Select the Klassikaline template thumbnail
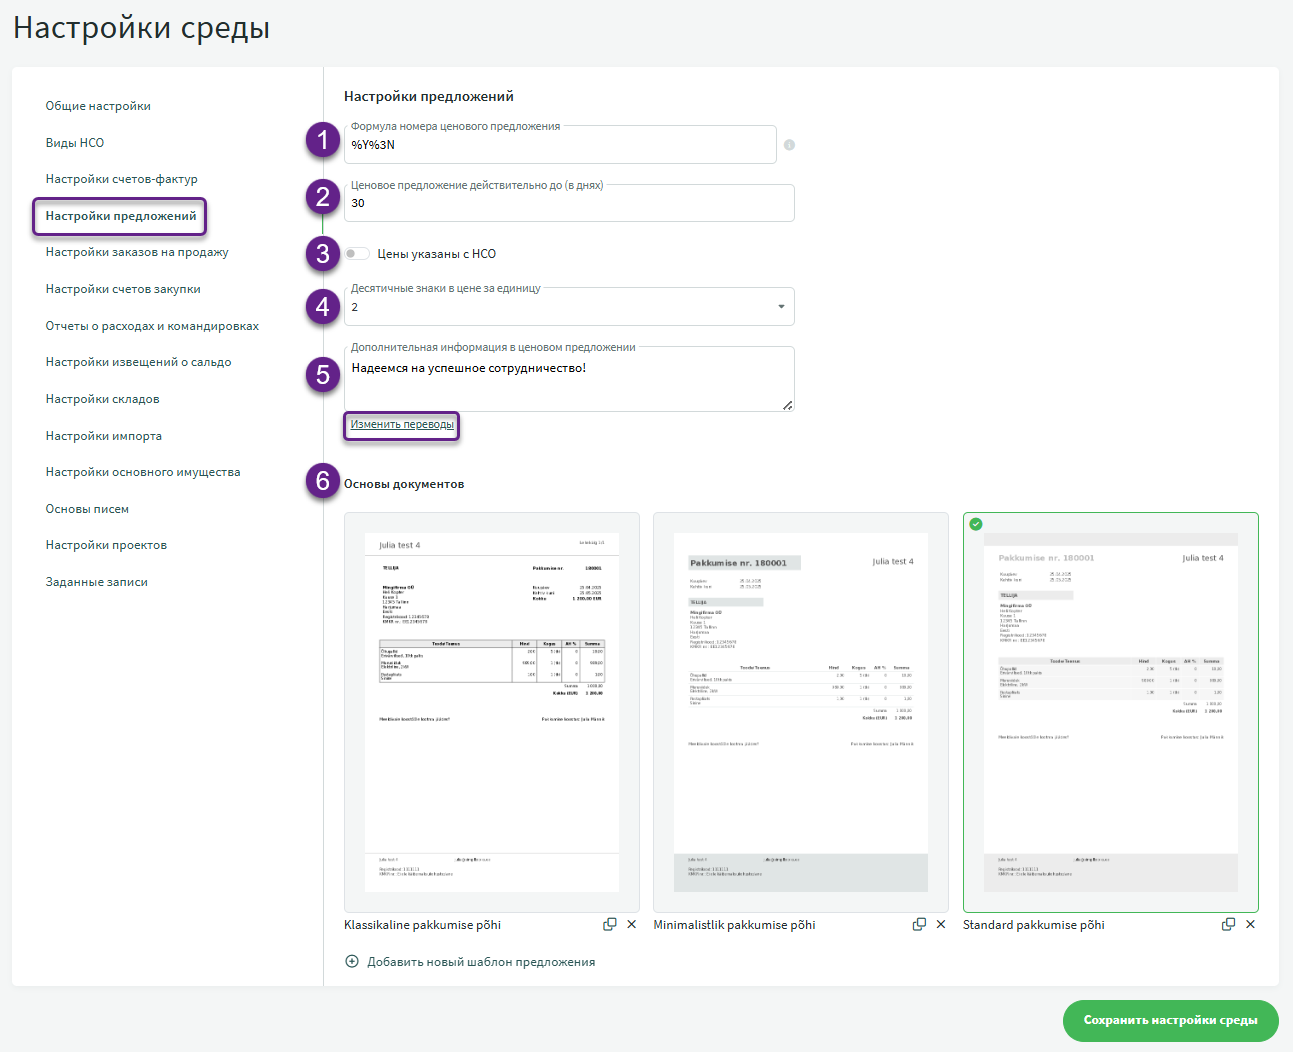 [491, 712]
